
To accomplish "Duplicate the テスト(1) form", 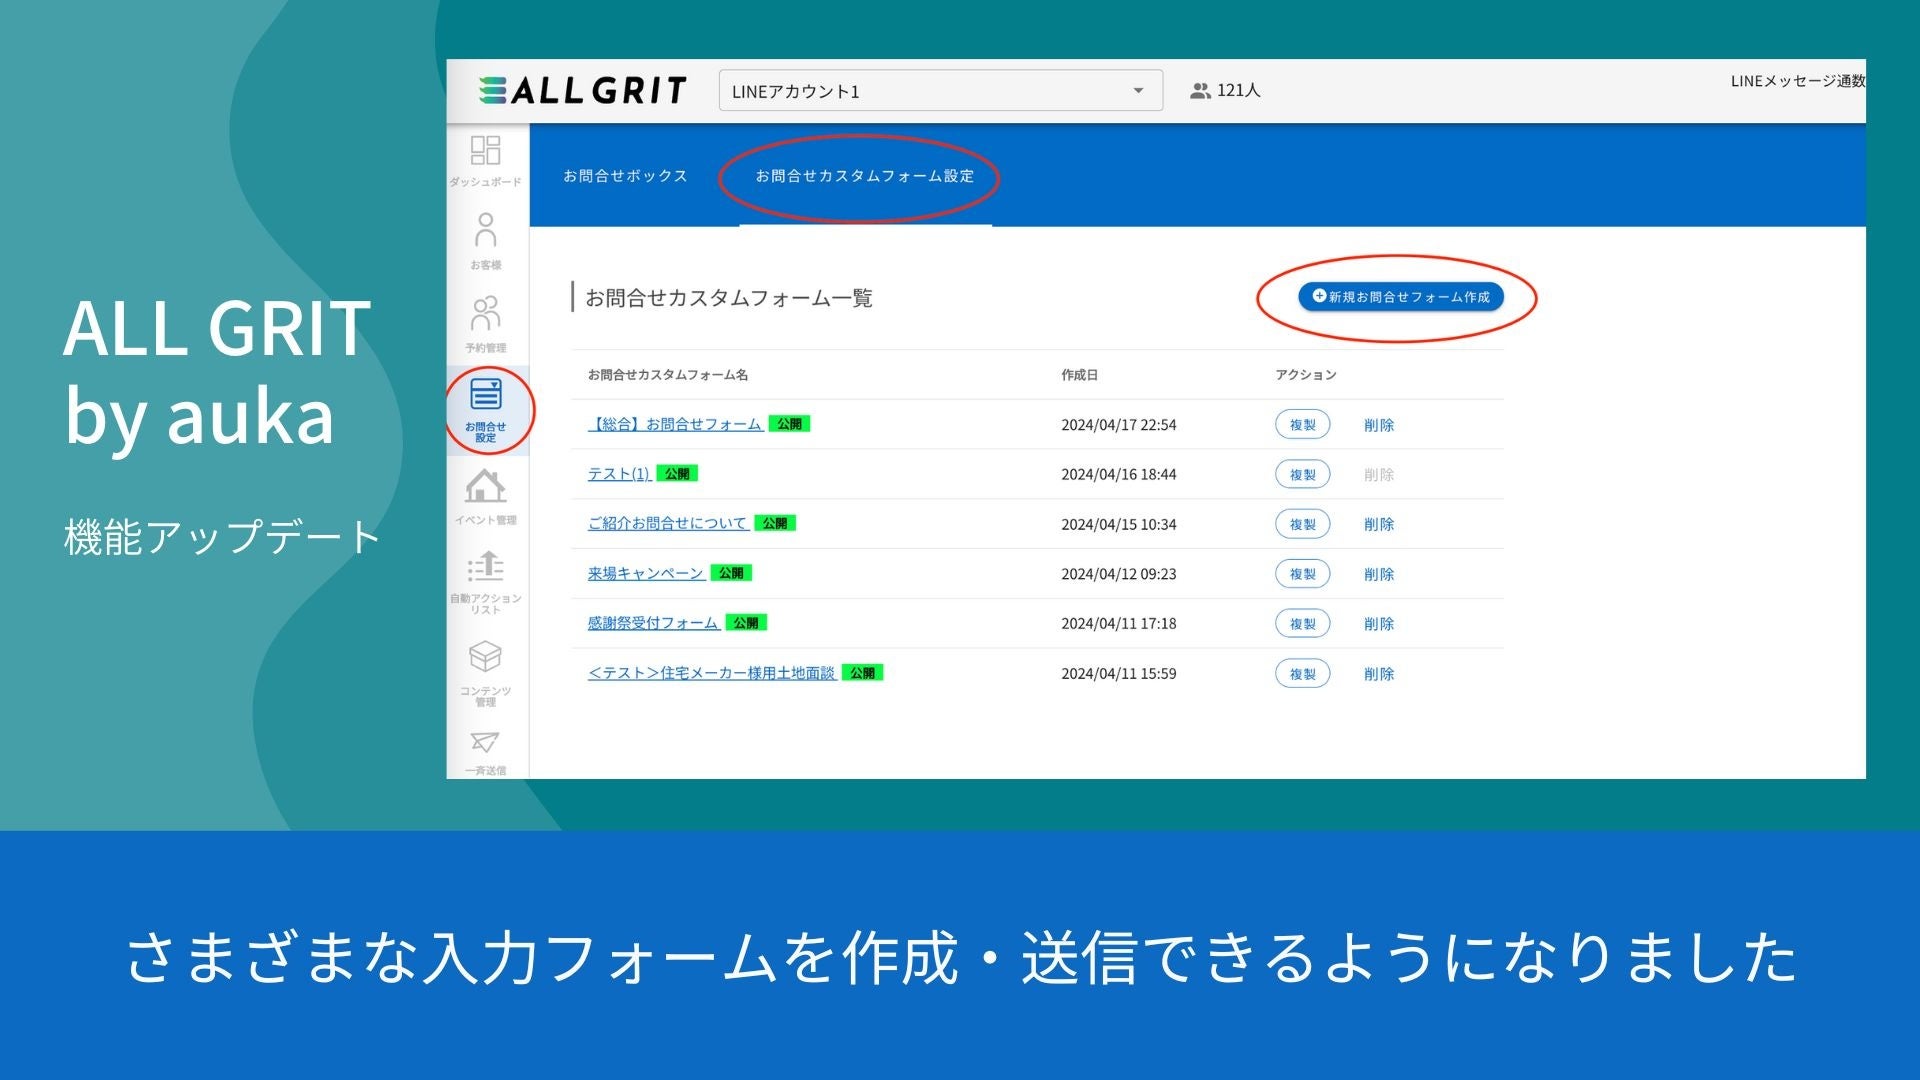I will click(1302, 474).
